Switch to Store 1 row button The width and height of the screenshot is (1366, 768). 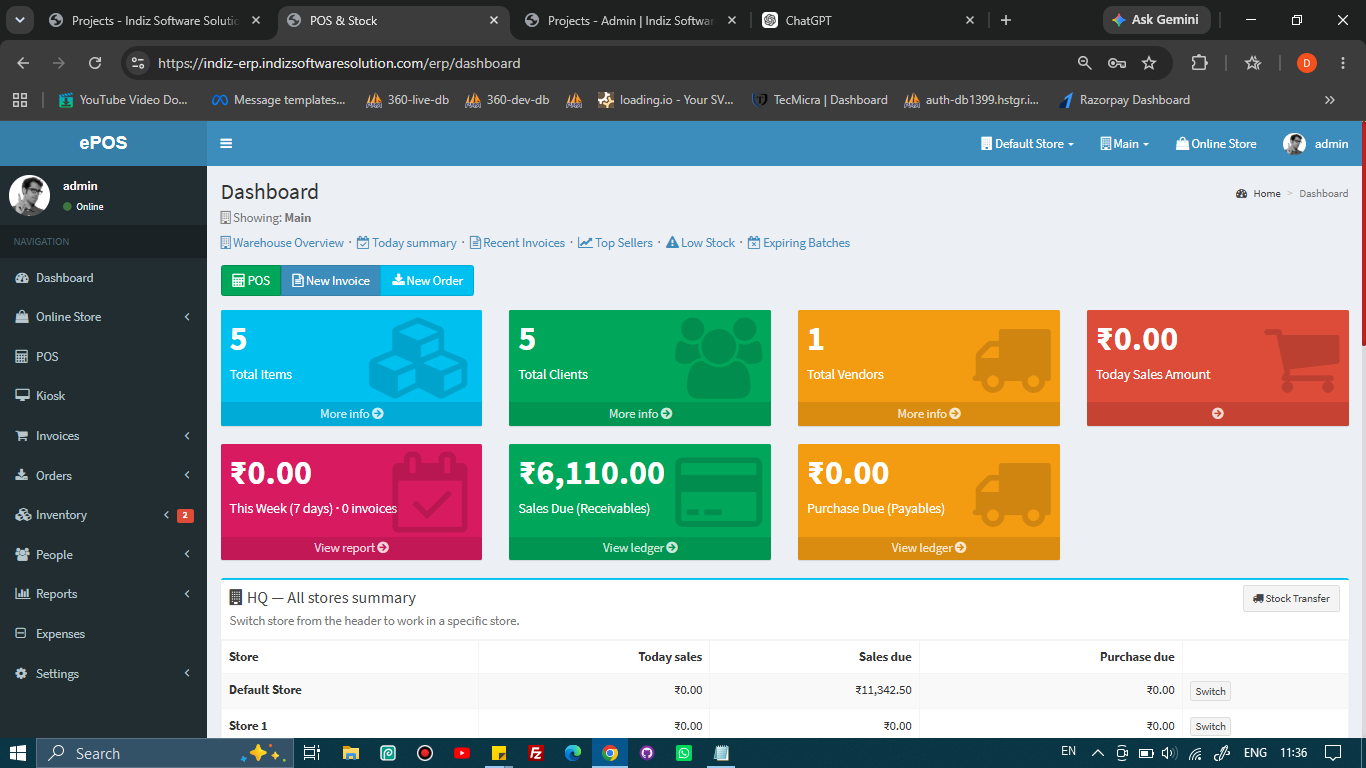(1210, 726)
